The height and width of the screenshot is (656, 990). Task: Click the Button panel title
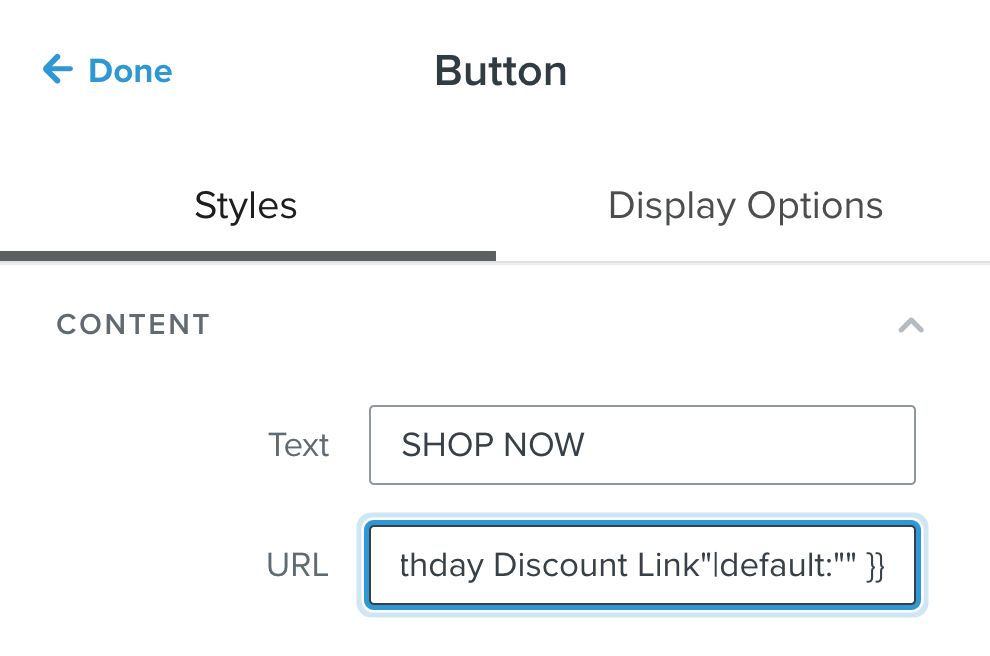501,71
